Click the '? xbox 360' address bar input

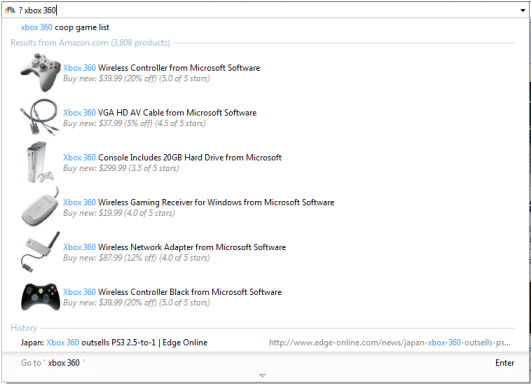coord(264,10)
